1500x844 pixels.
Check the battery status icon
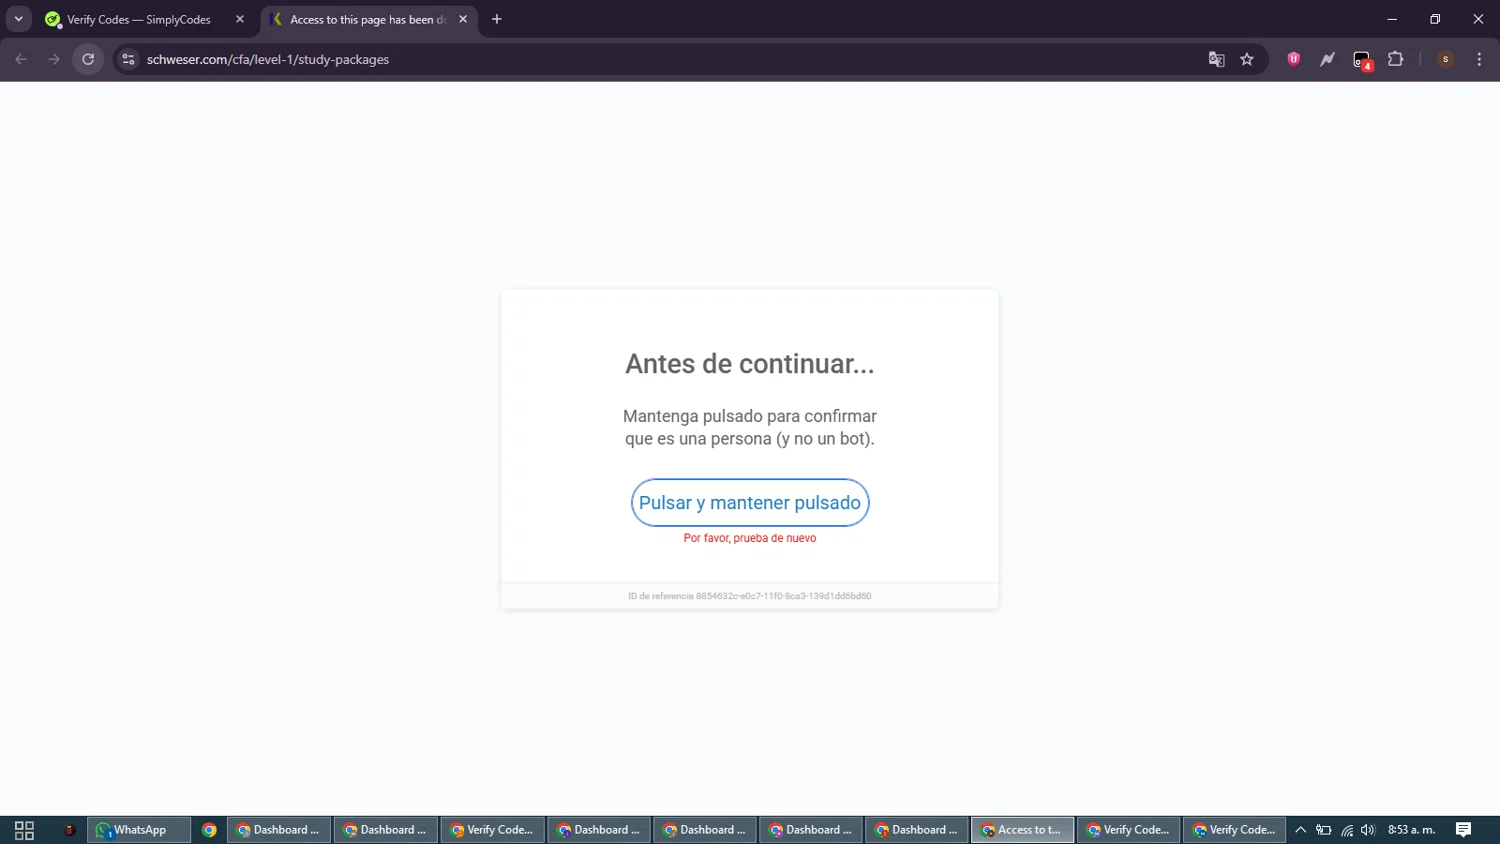(1323, 830)
